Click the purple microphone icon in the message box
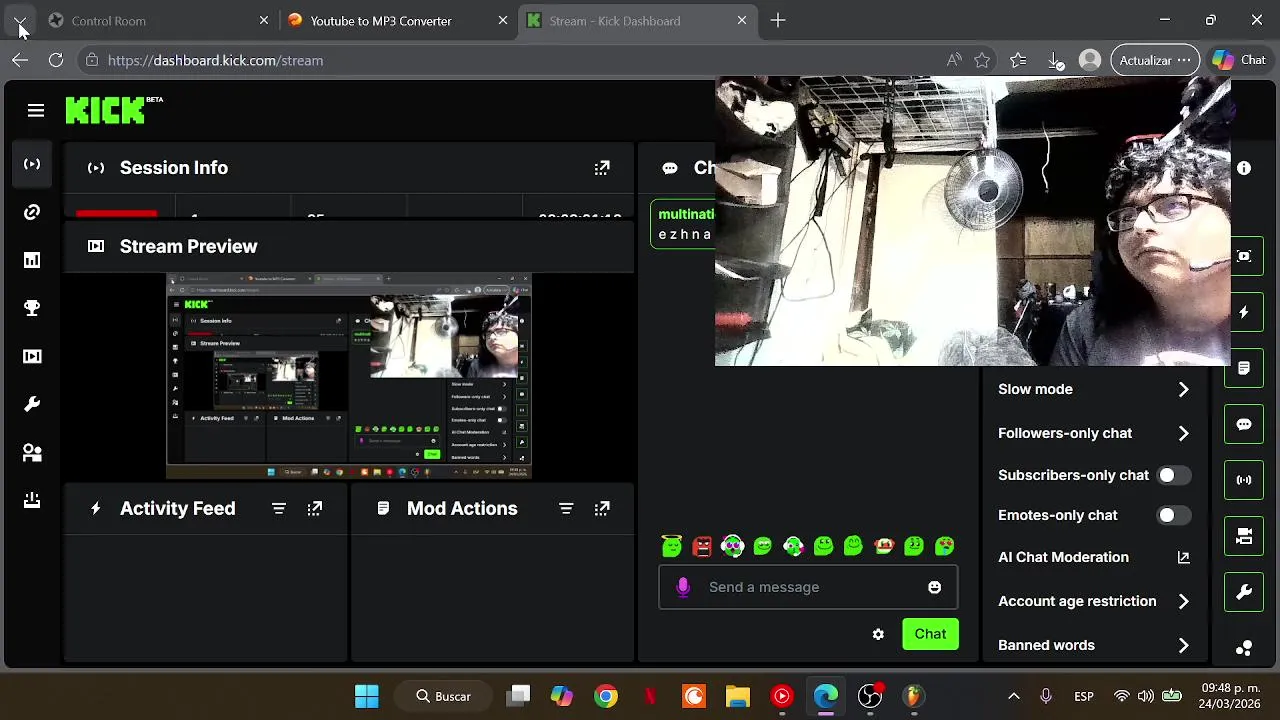1280x720 pixels. [683, 588]
